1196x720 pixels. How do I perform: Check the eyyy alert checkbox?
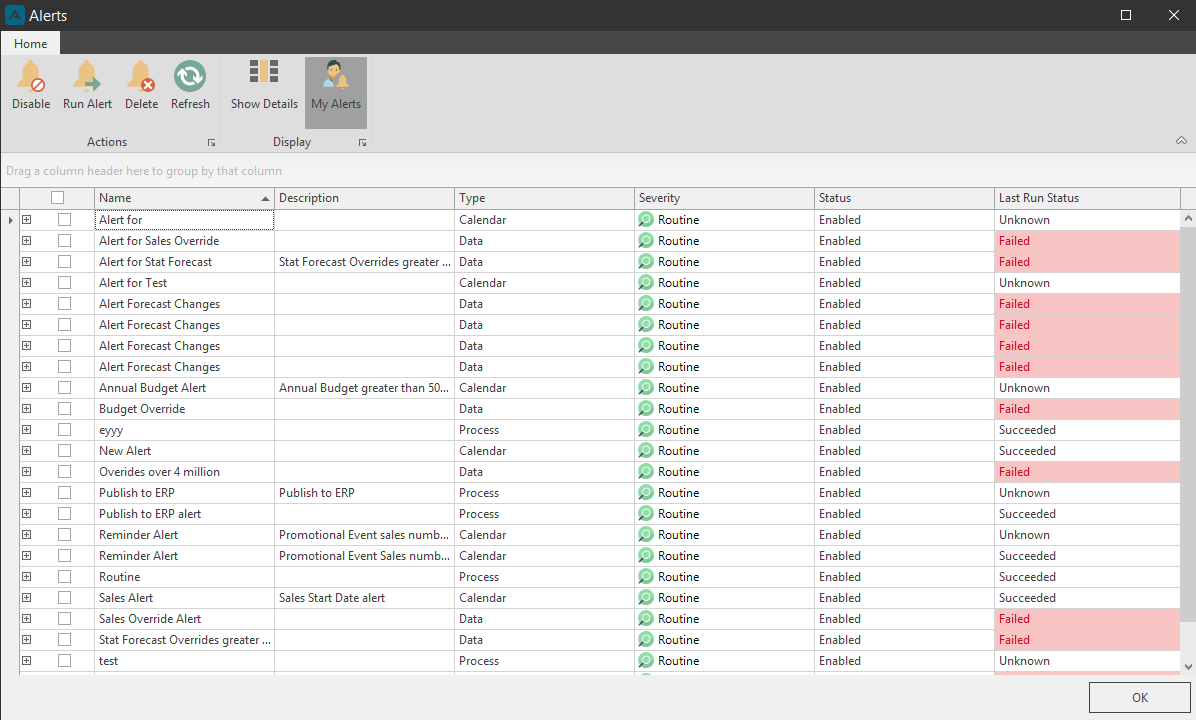[x=64, y=429]
